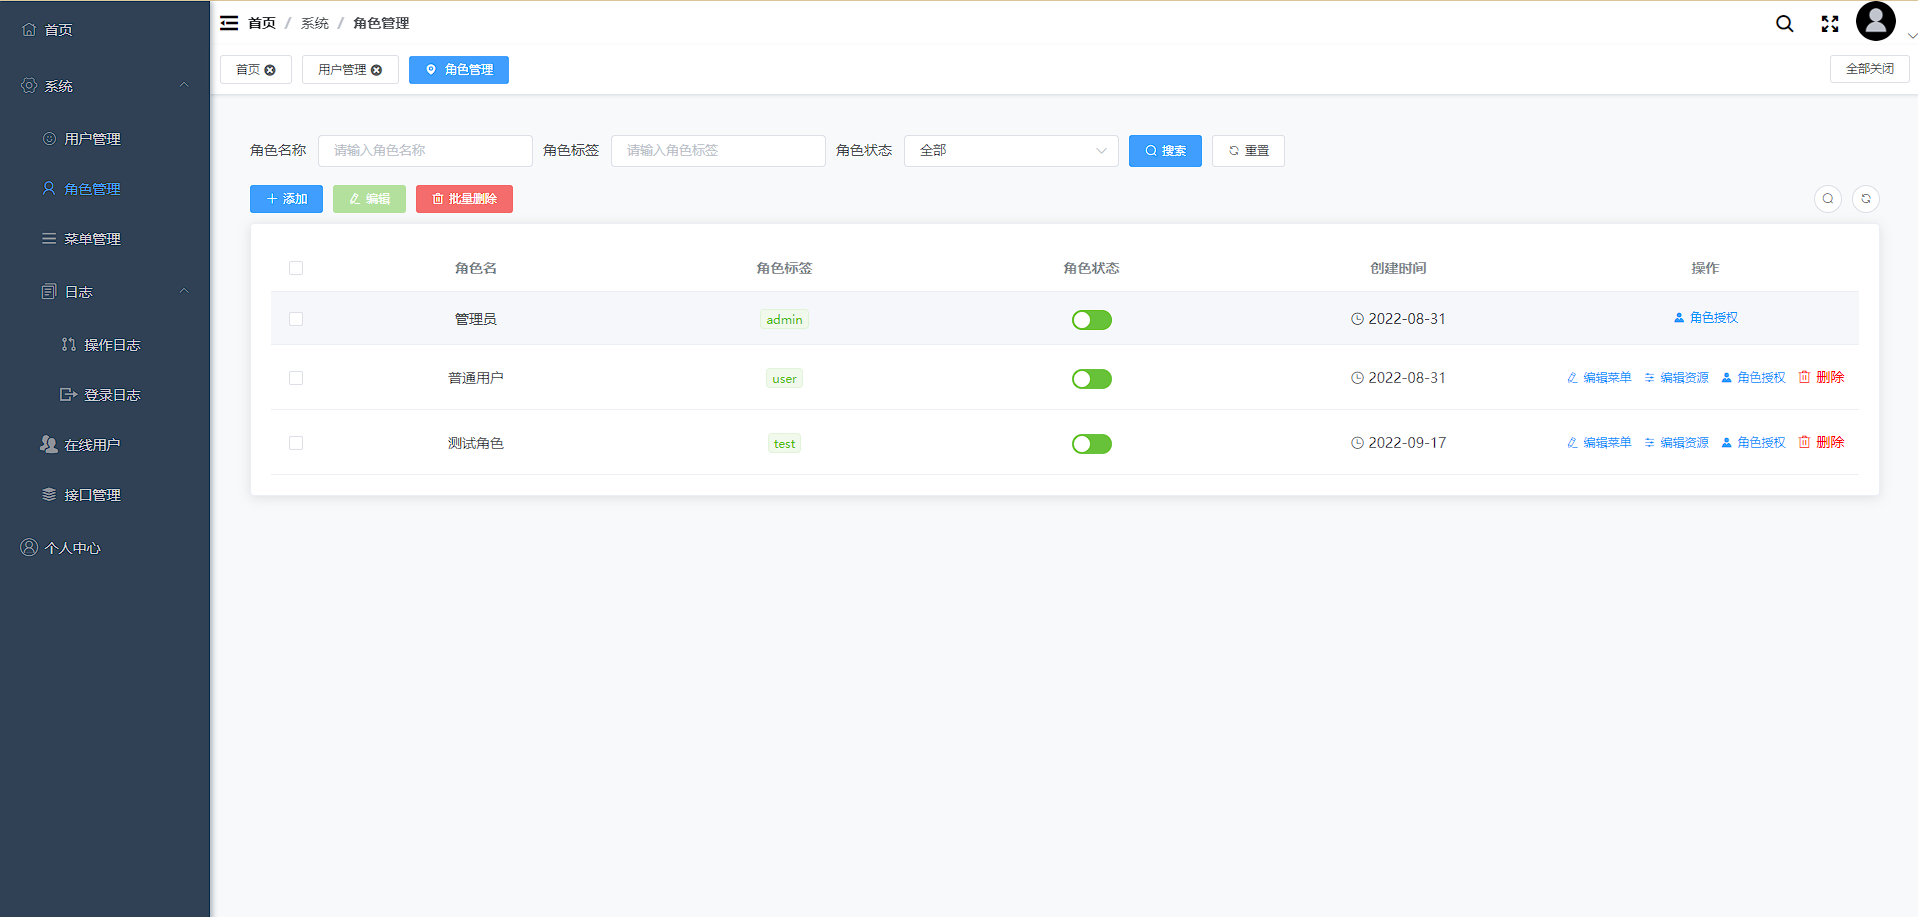Viewport: 1918px width, 917px height.
Task: Click the search magnifier icon in top bar
Action: (x=1784, y=22)
